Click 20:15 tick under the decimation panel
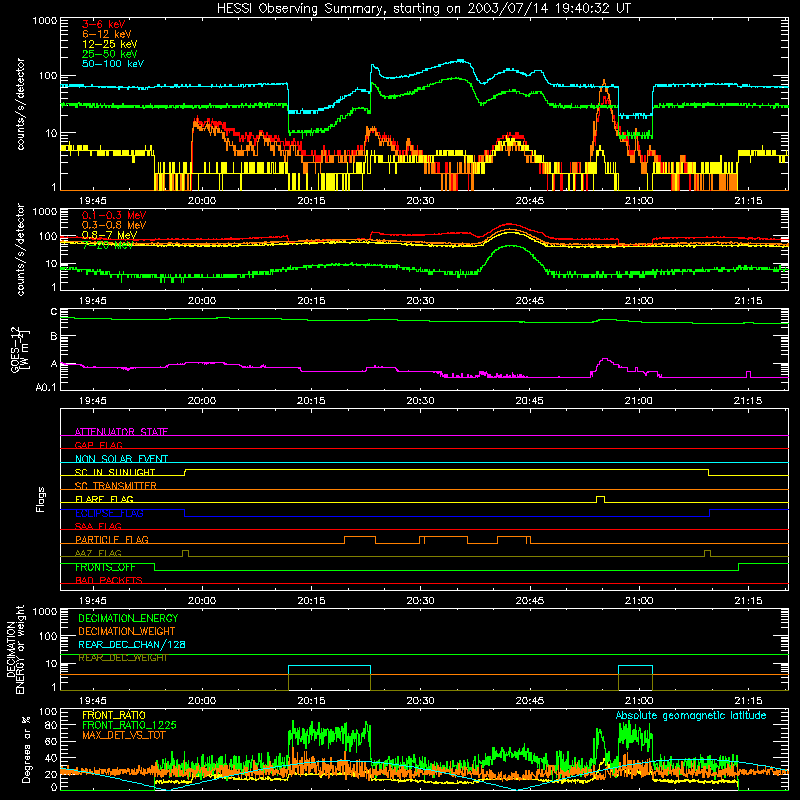The height and width of the screenshot is (800, 800). (311, 701)
